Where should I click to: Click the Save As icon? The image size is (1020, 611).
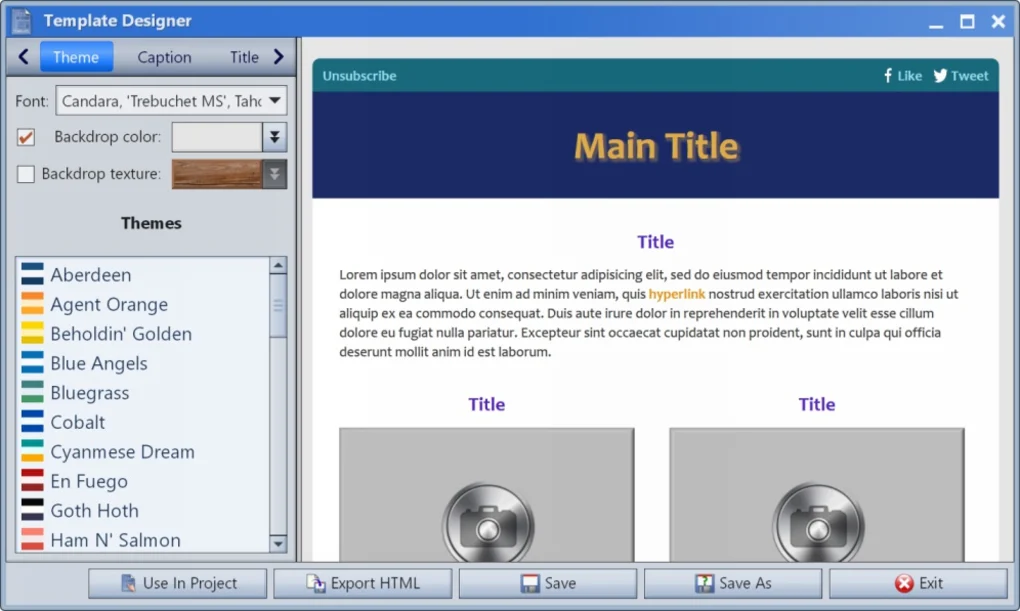pos(704,583)
